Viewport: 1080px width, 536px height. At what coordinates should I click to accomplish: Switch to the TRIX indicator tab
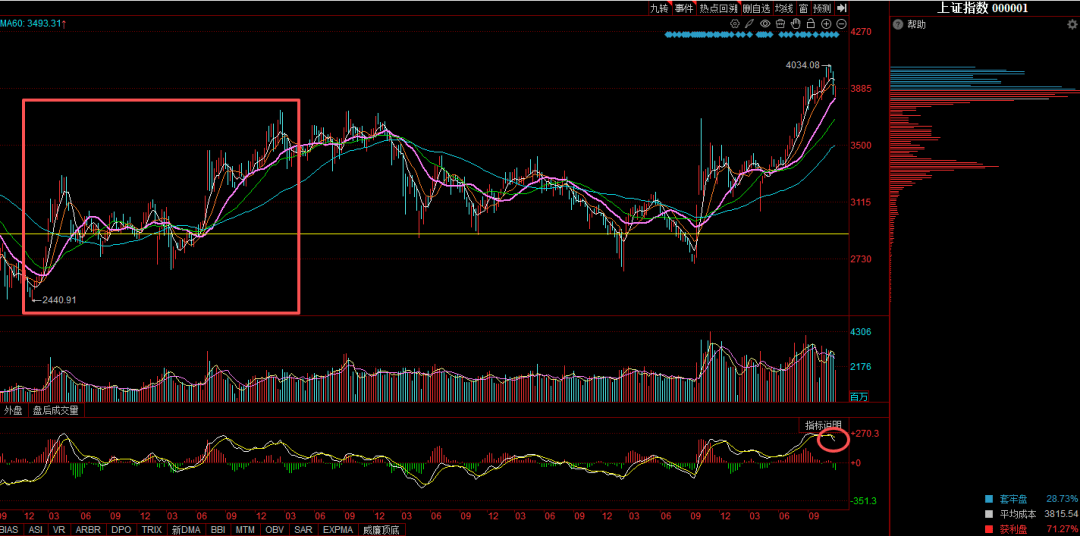pos(151,529)
